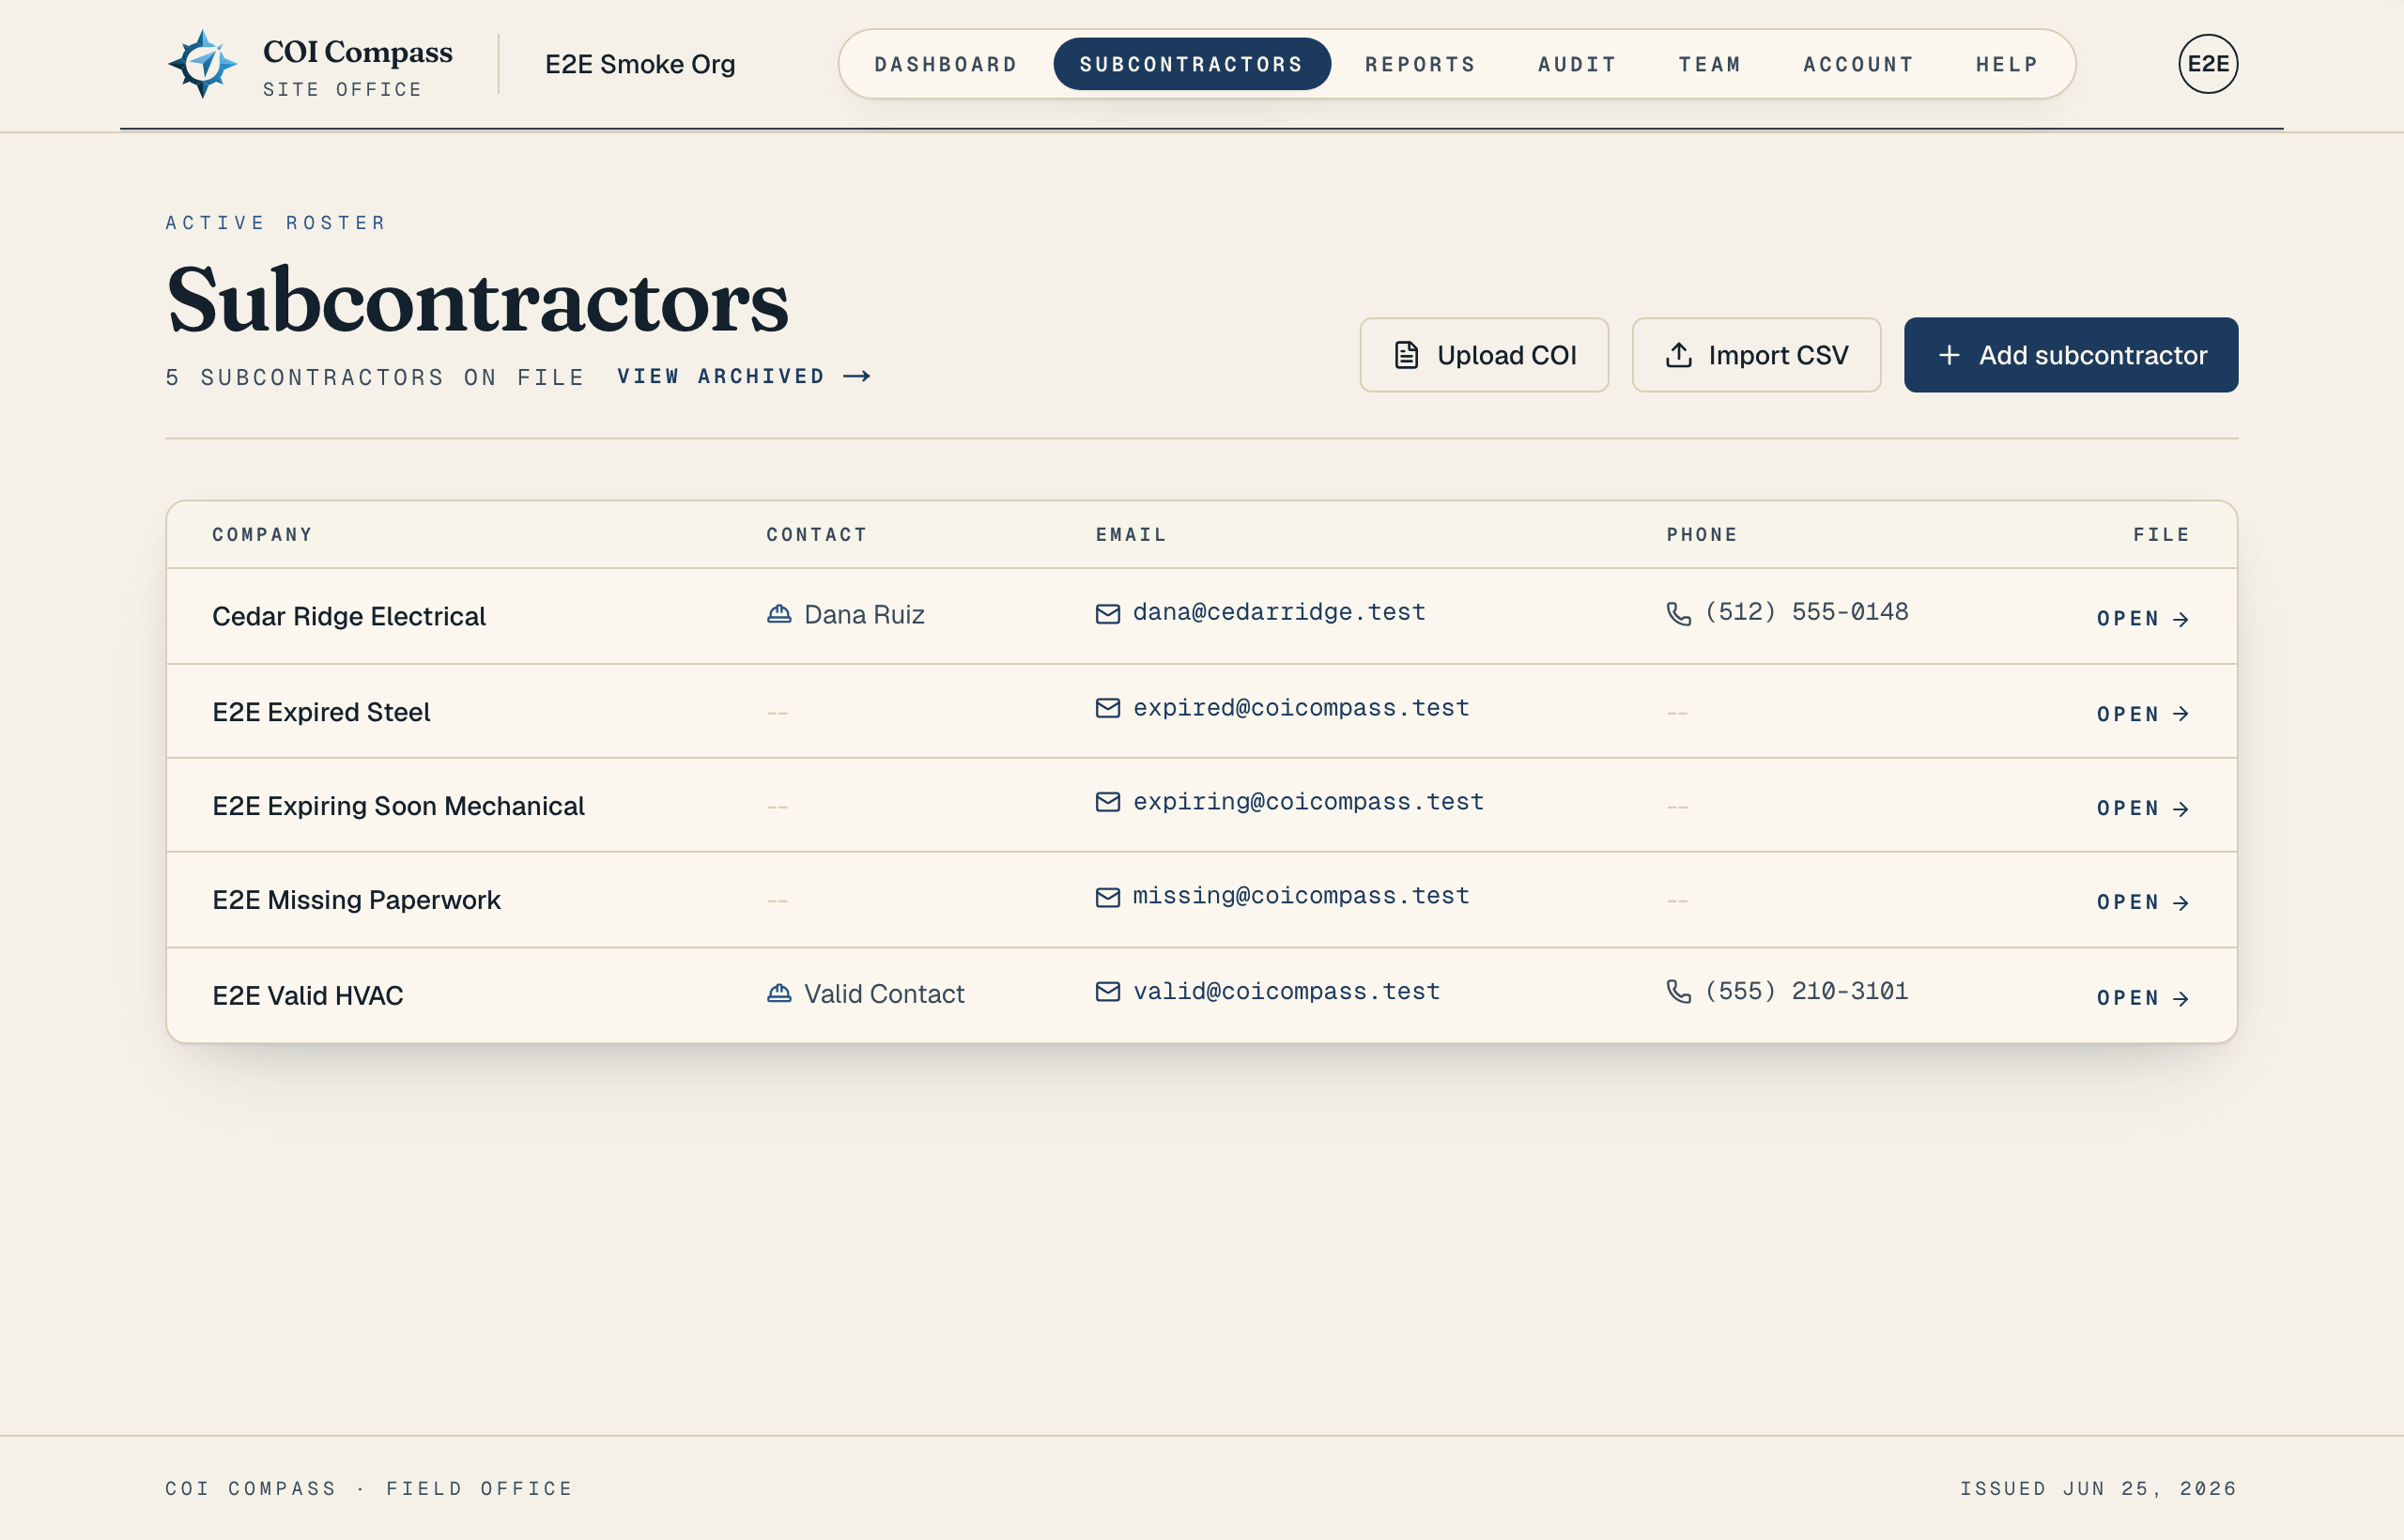Click the phone number (512) 555-0148
This screenshot has height=1540, width=2404.
tap(1806, 612)
